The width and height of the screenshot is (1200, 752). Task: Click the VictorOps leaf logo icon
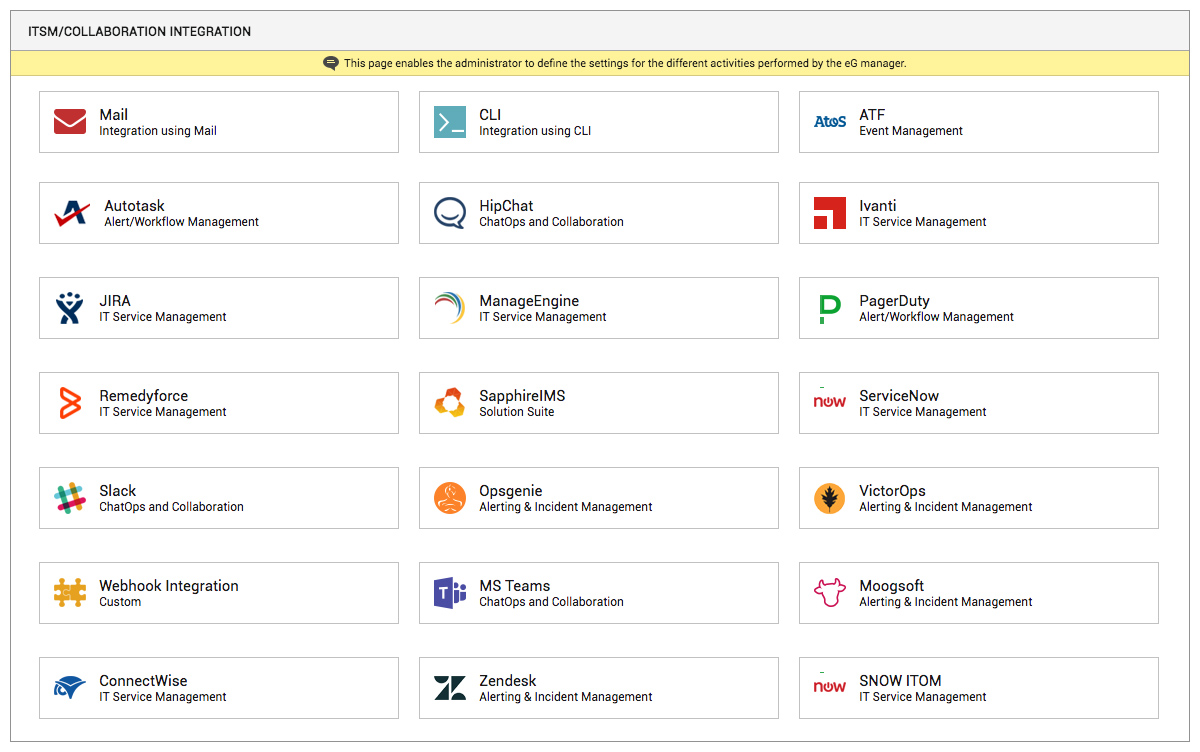(830, 498)
